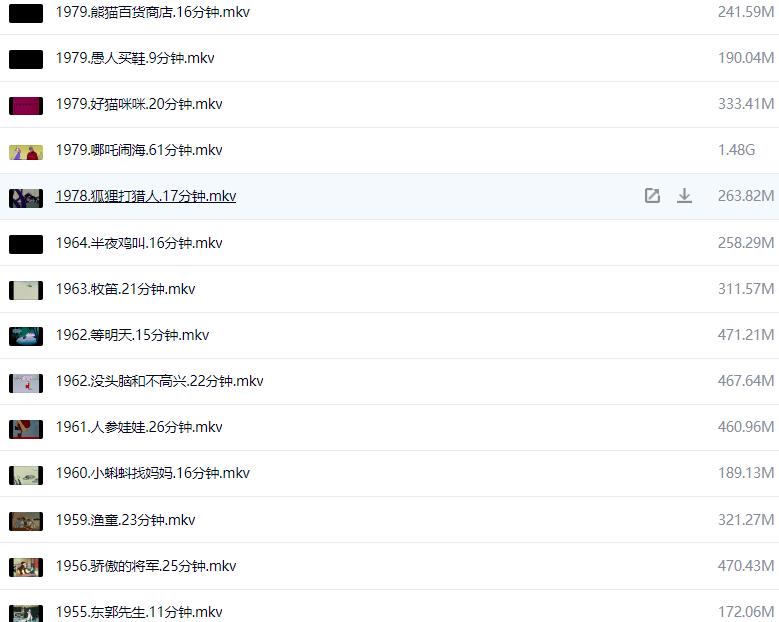Screen dimensions: 779x622
Task: Open 1979.熊猫百货商店.16分钟.mkv file
Action: pos(139,12)
